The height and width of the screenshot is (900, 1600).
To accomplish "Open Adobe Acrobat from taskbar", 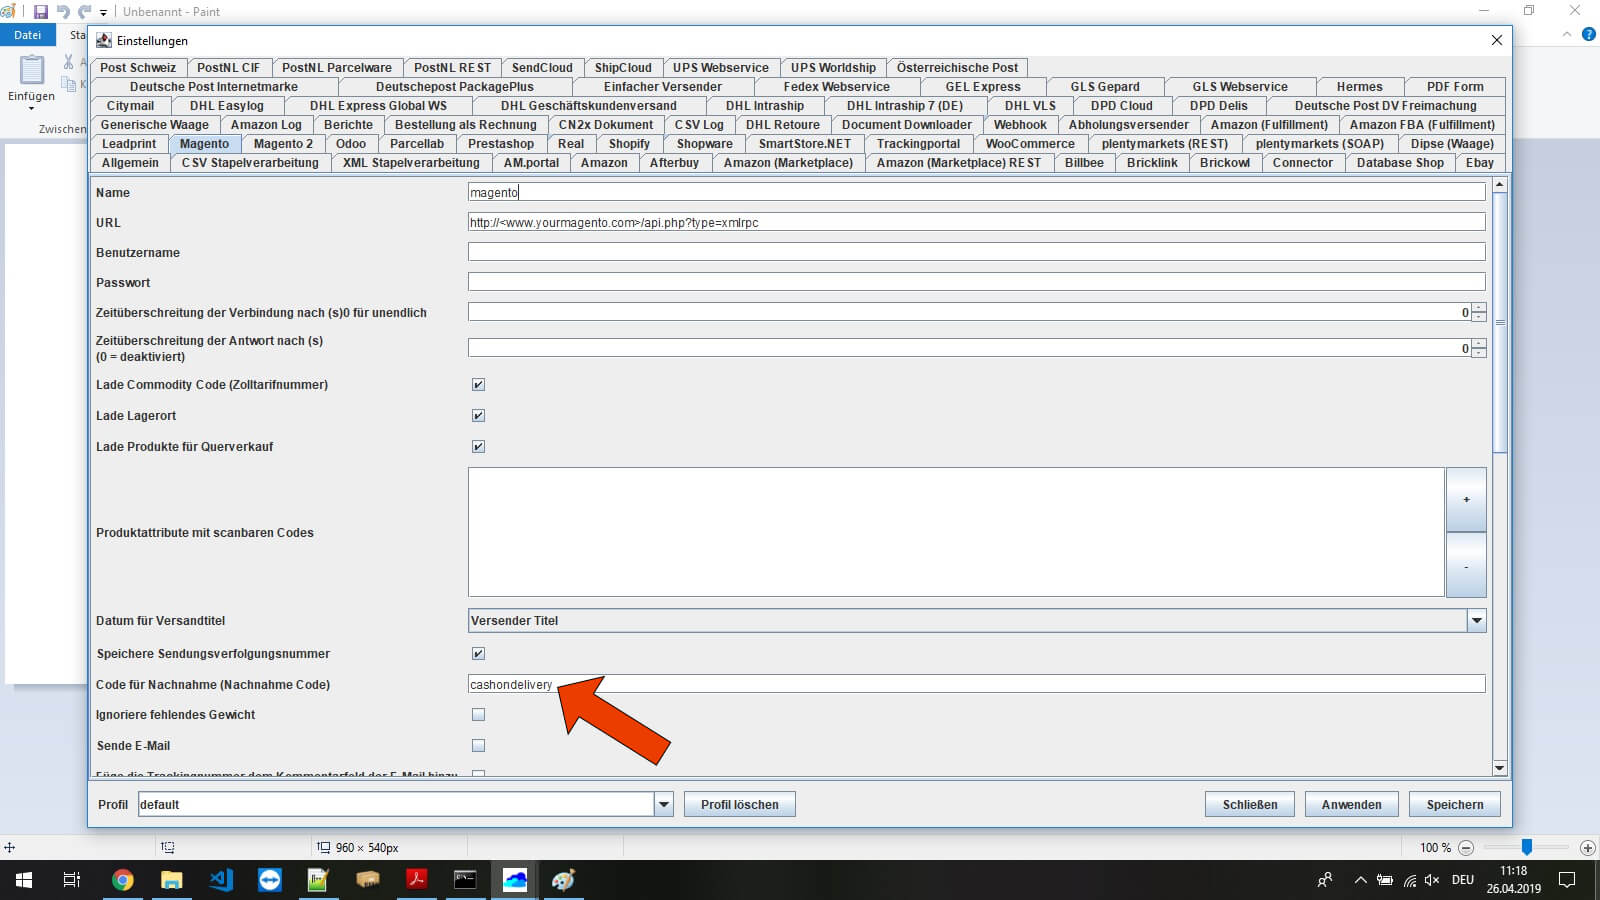I will [x=417, y=880].
